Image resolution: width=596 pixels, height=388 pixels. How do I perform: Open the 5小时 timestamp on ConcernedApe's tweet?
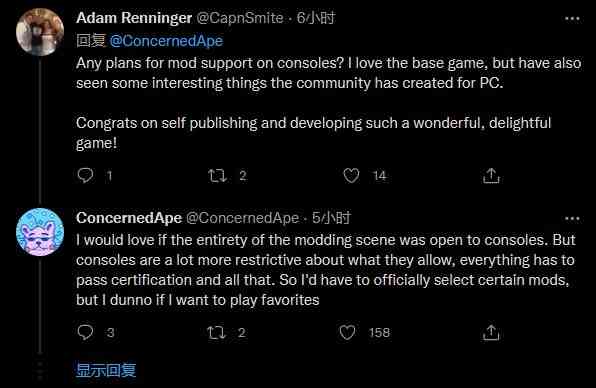(x=331, y=218)
